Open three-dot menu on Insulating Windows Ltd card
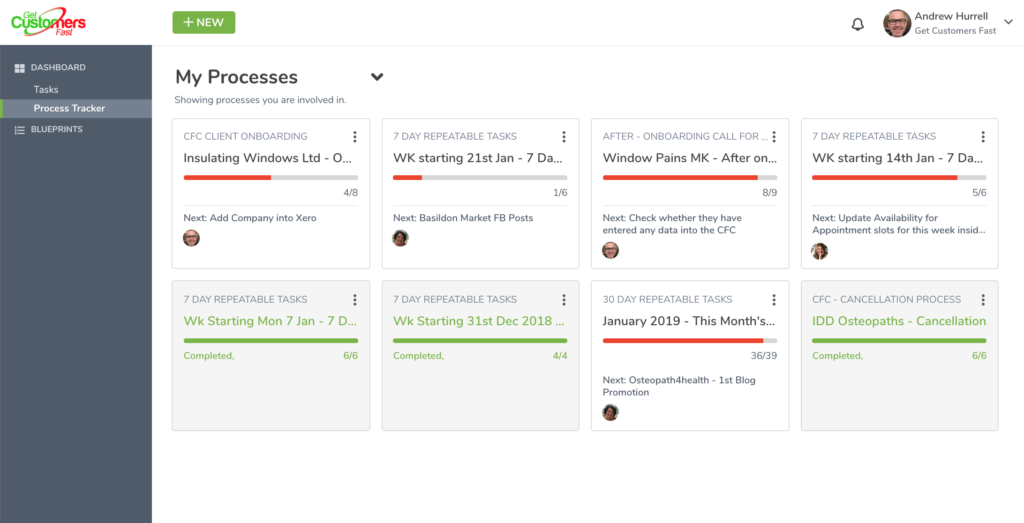 355,136
